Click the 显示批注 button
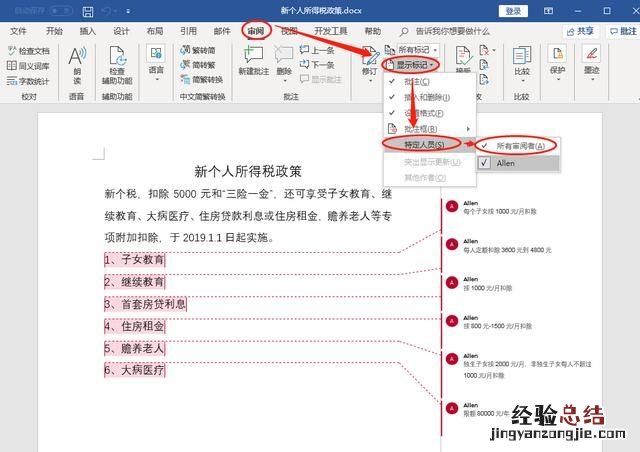The width and height of the screenshot is (640, 452). tap(321, 79)
